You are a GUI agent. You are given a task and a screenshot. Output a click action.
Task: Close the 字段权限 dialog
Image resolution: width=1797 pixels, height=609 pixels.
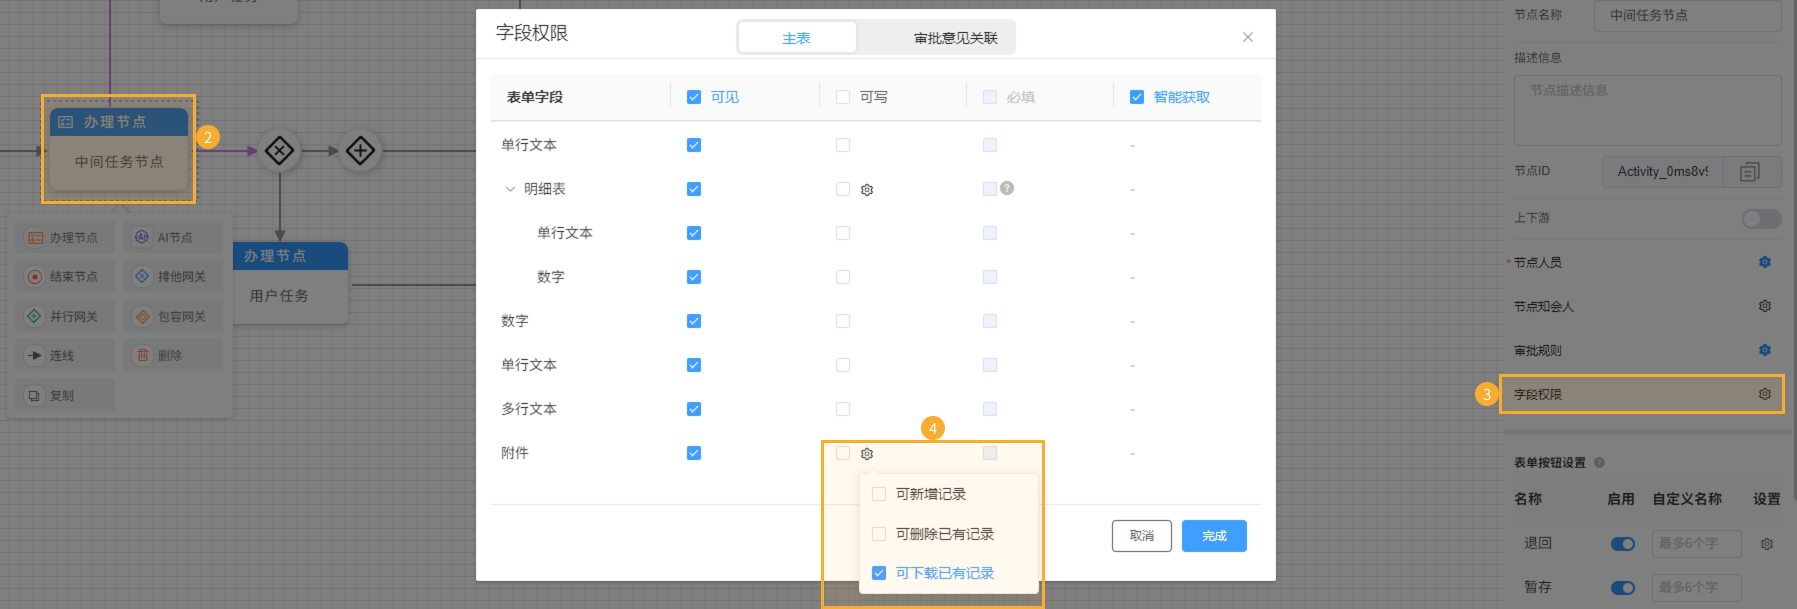1248,37
